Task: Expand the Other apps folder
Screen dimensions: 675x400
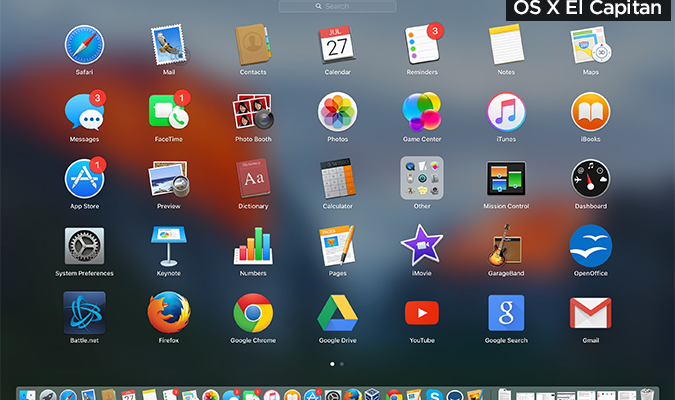Action: (422, 178)
